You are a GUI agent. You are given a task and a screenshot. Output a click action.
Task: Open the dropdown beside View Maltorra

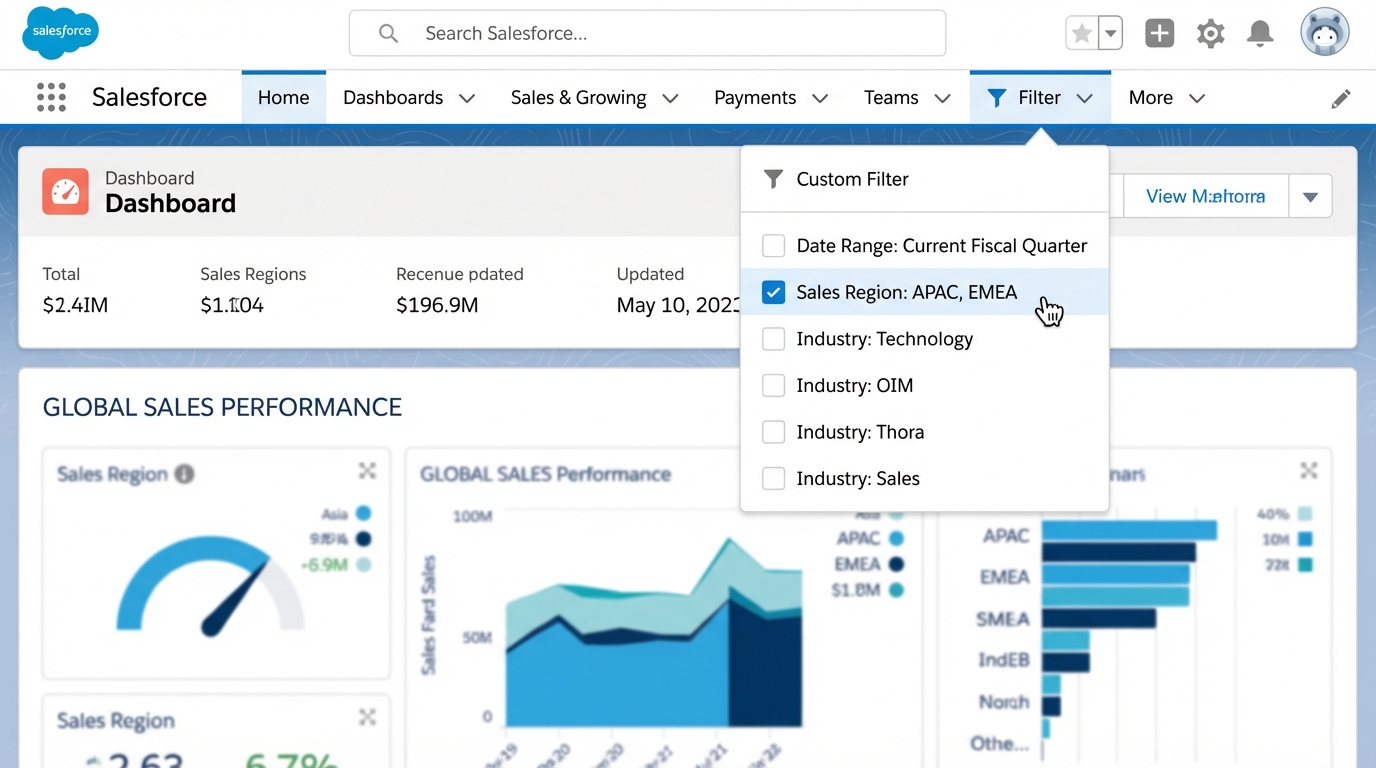pyautogui.click(x=1310, y=196)
